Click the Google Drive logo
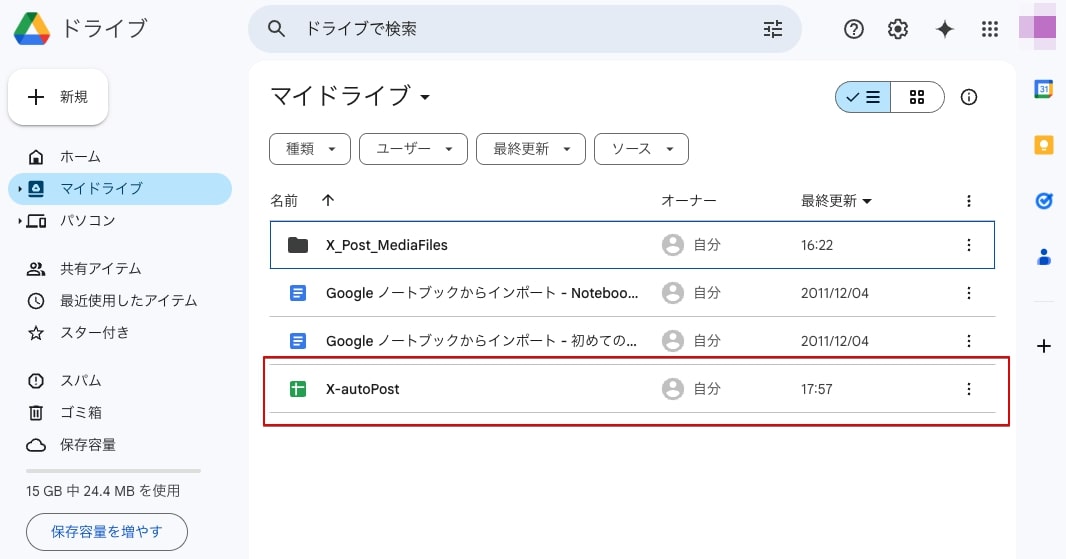 (x=31, y=29)
